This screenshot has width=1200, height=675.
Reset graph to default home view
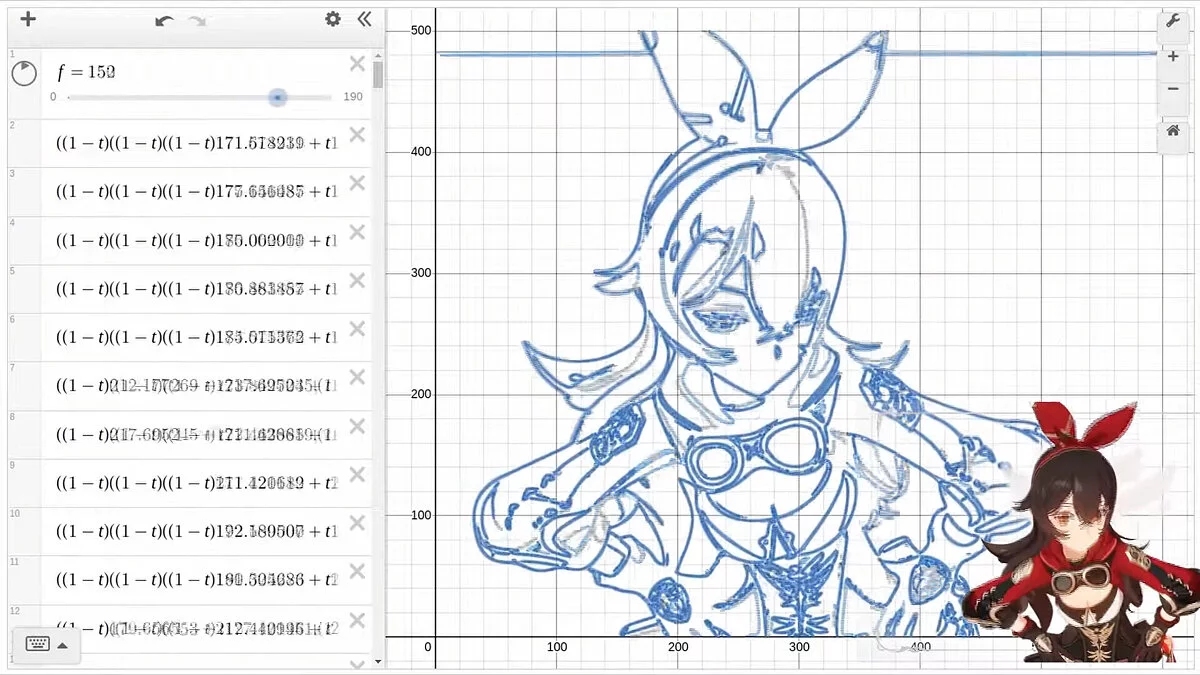point(1173,131)
